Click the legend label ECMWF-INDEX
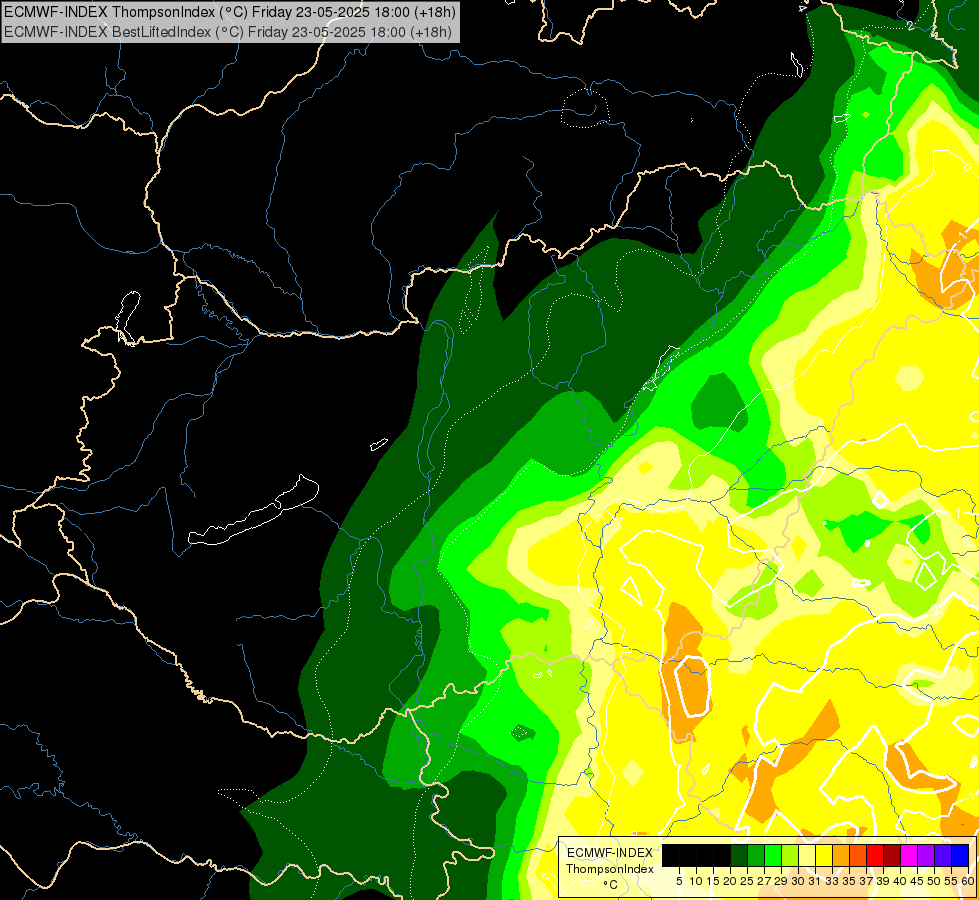Image resolution: width=979 pixels, height=900 pixels. (x=610, y=853)
